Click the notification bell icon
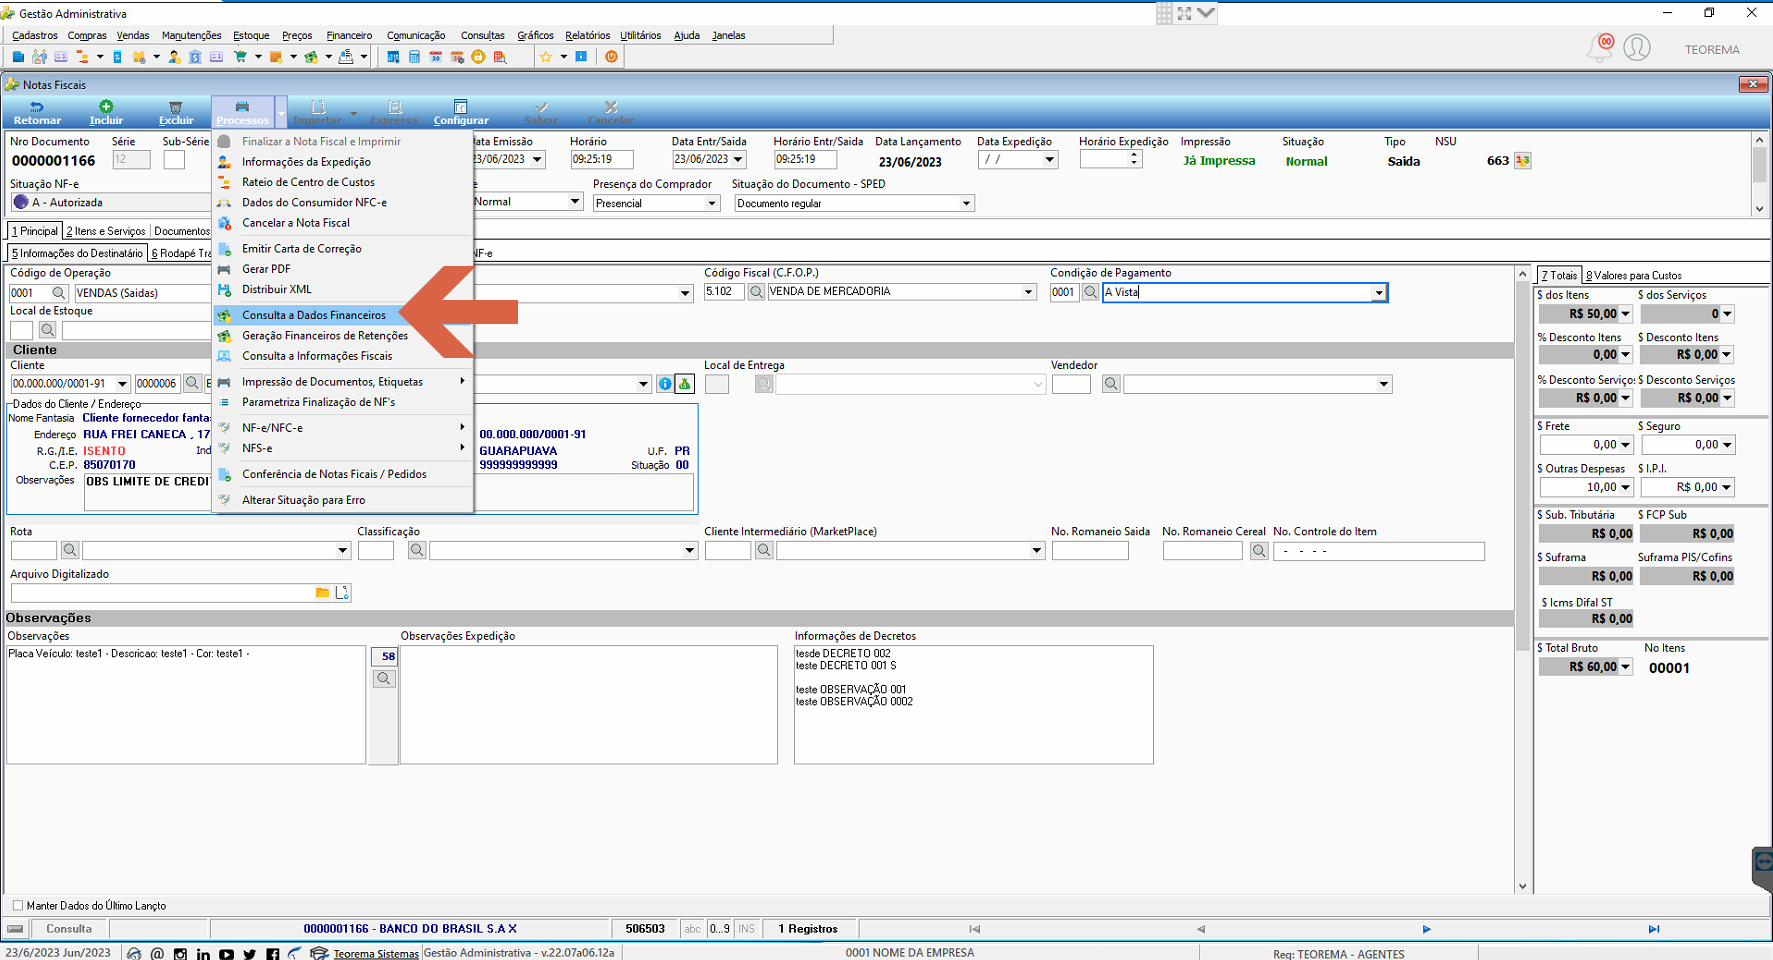The height and width of the screenshot is (960, 1773). point(1600,47)
